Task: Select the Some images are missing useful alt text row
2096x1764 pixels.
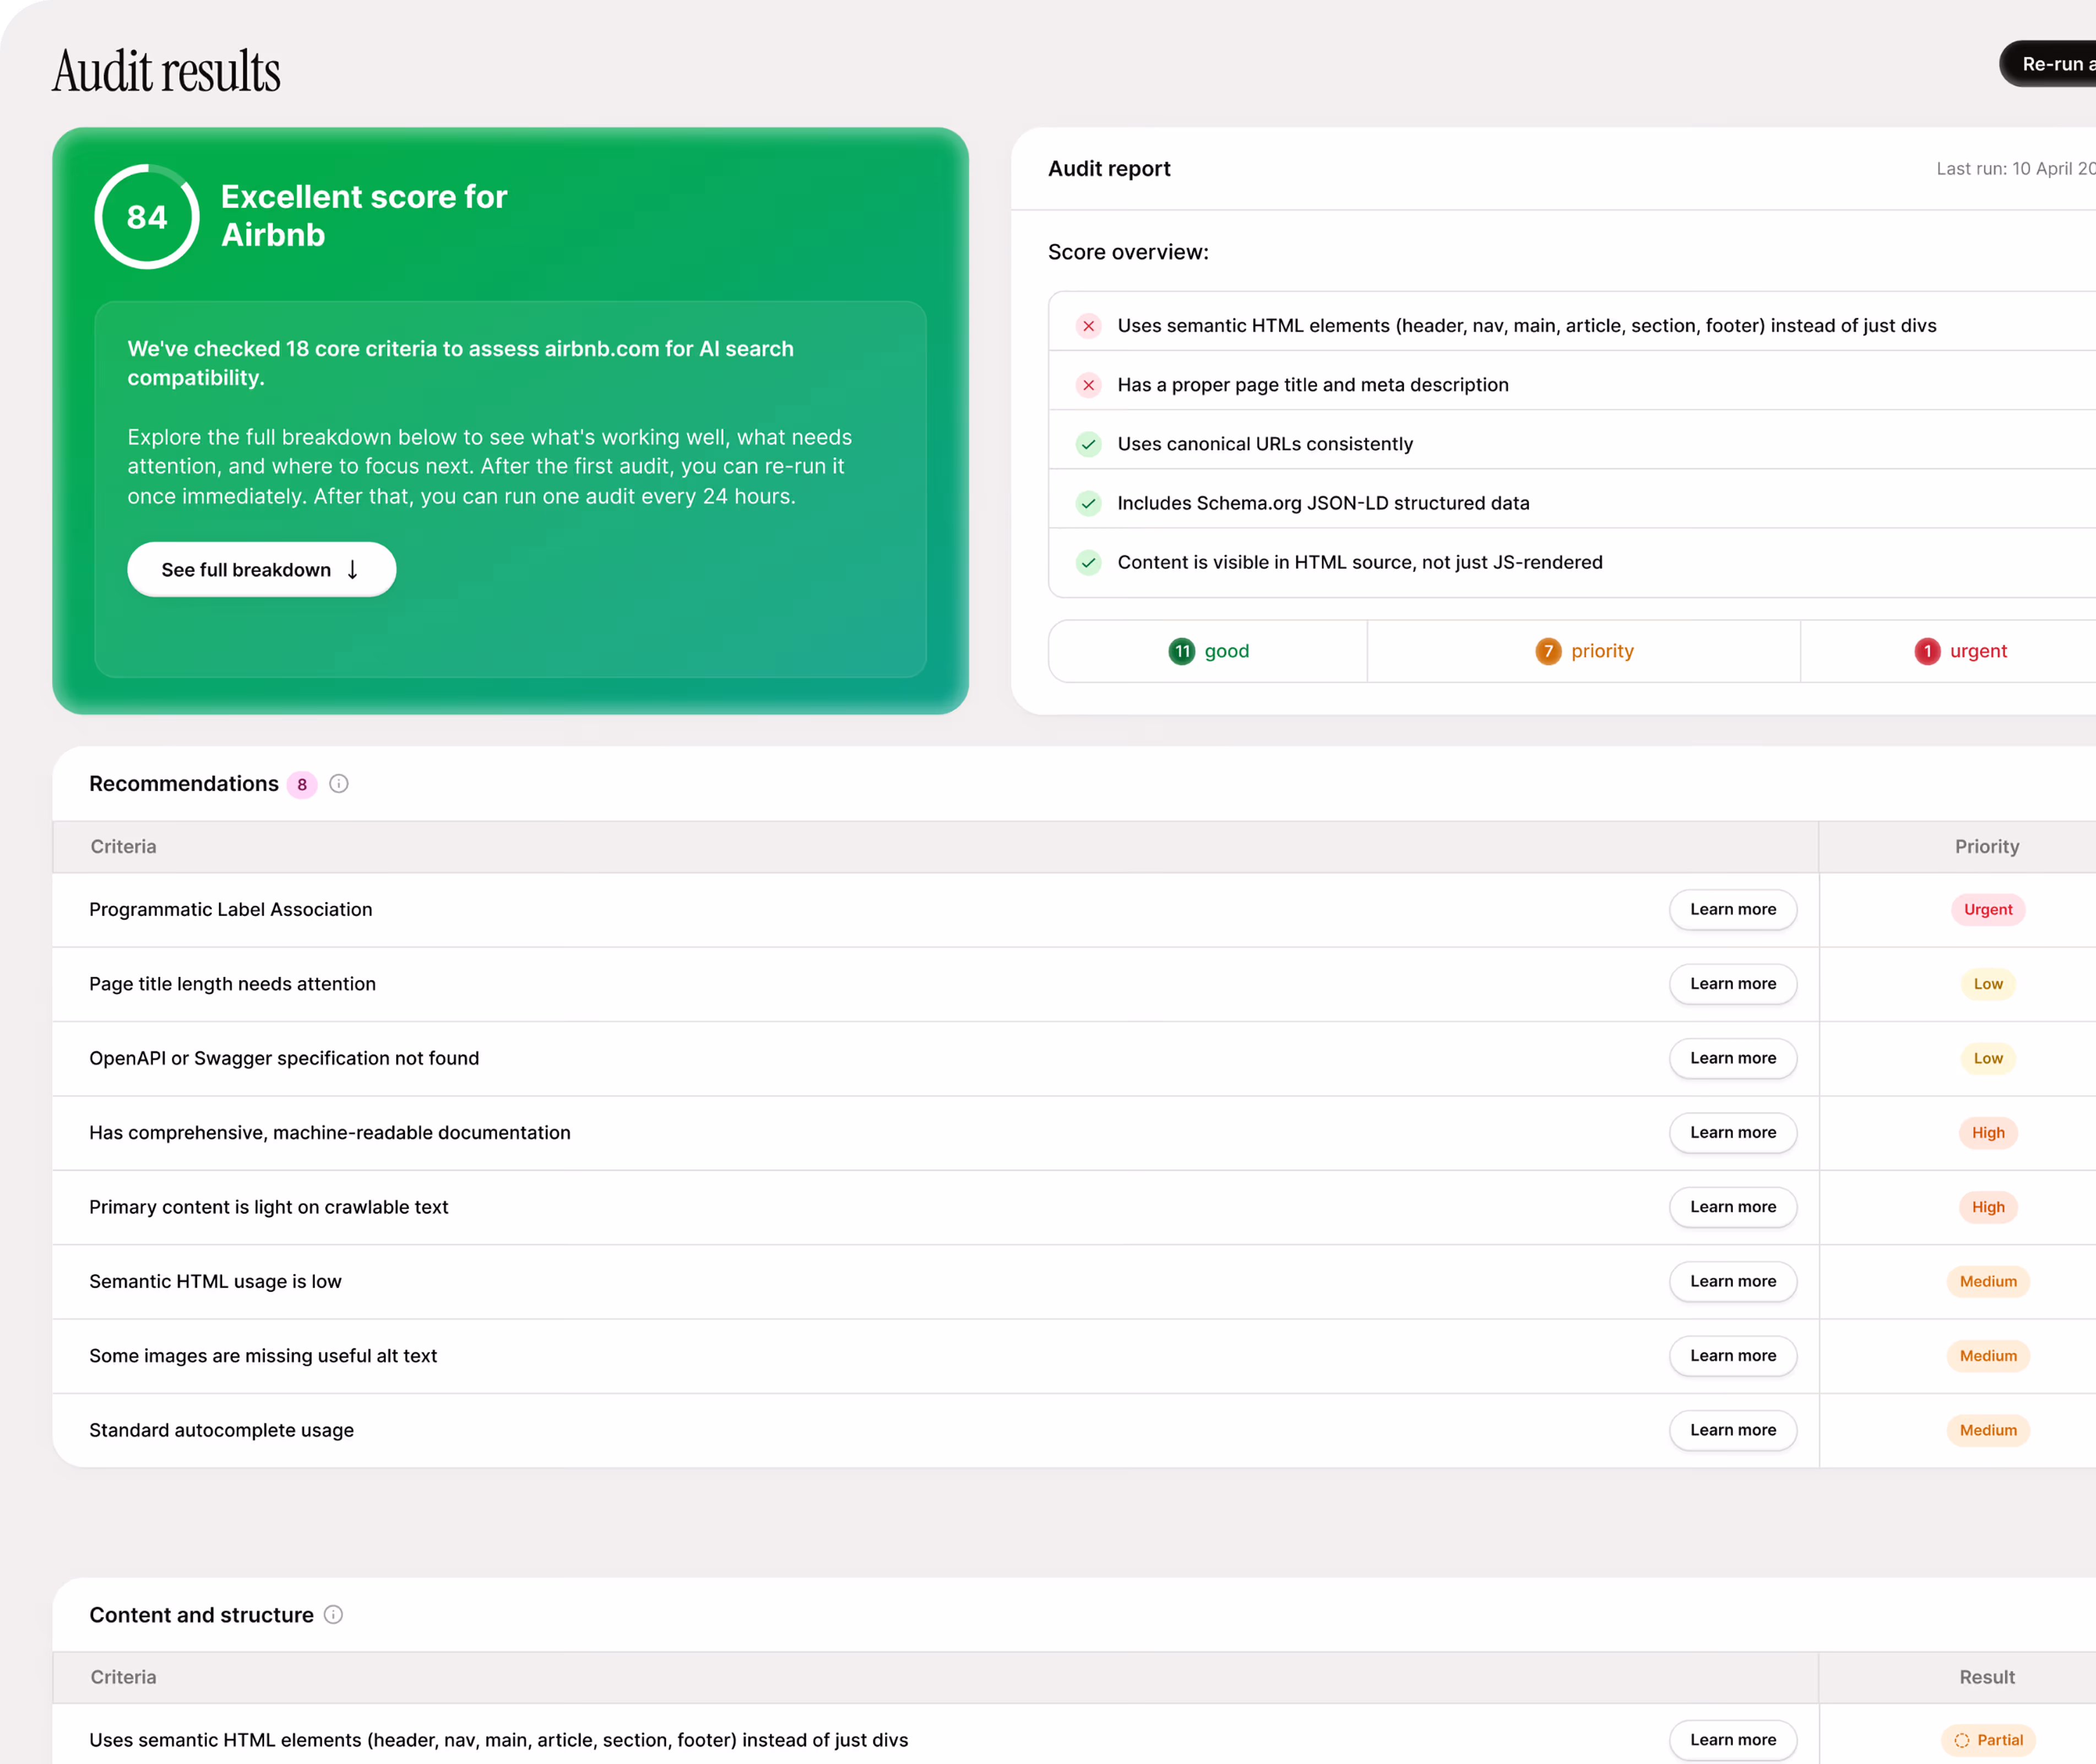Action: coord(263,1356)
